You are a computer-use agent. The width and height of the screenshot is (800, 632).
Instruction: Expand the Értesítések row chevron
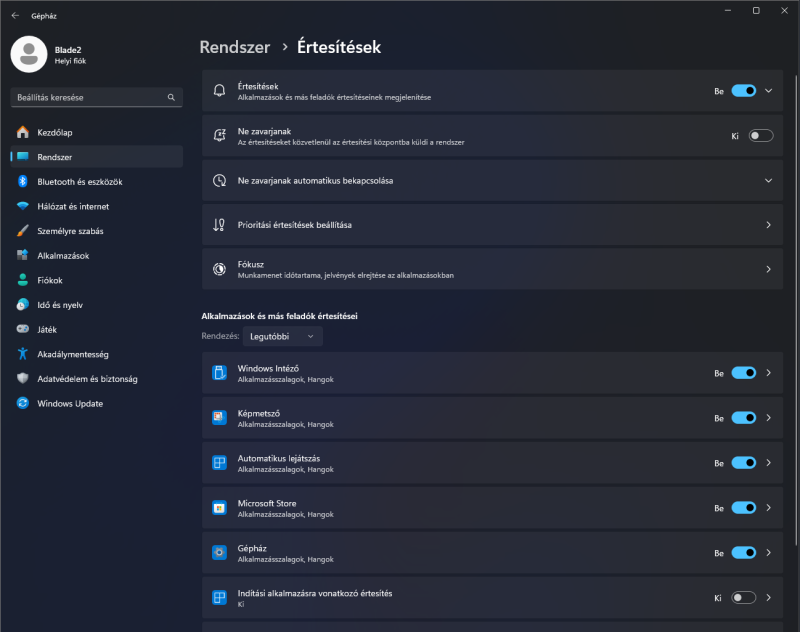pyautogui.click(x=768, y=91)
